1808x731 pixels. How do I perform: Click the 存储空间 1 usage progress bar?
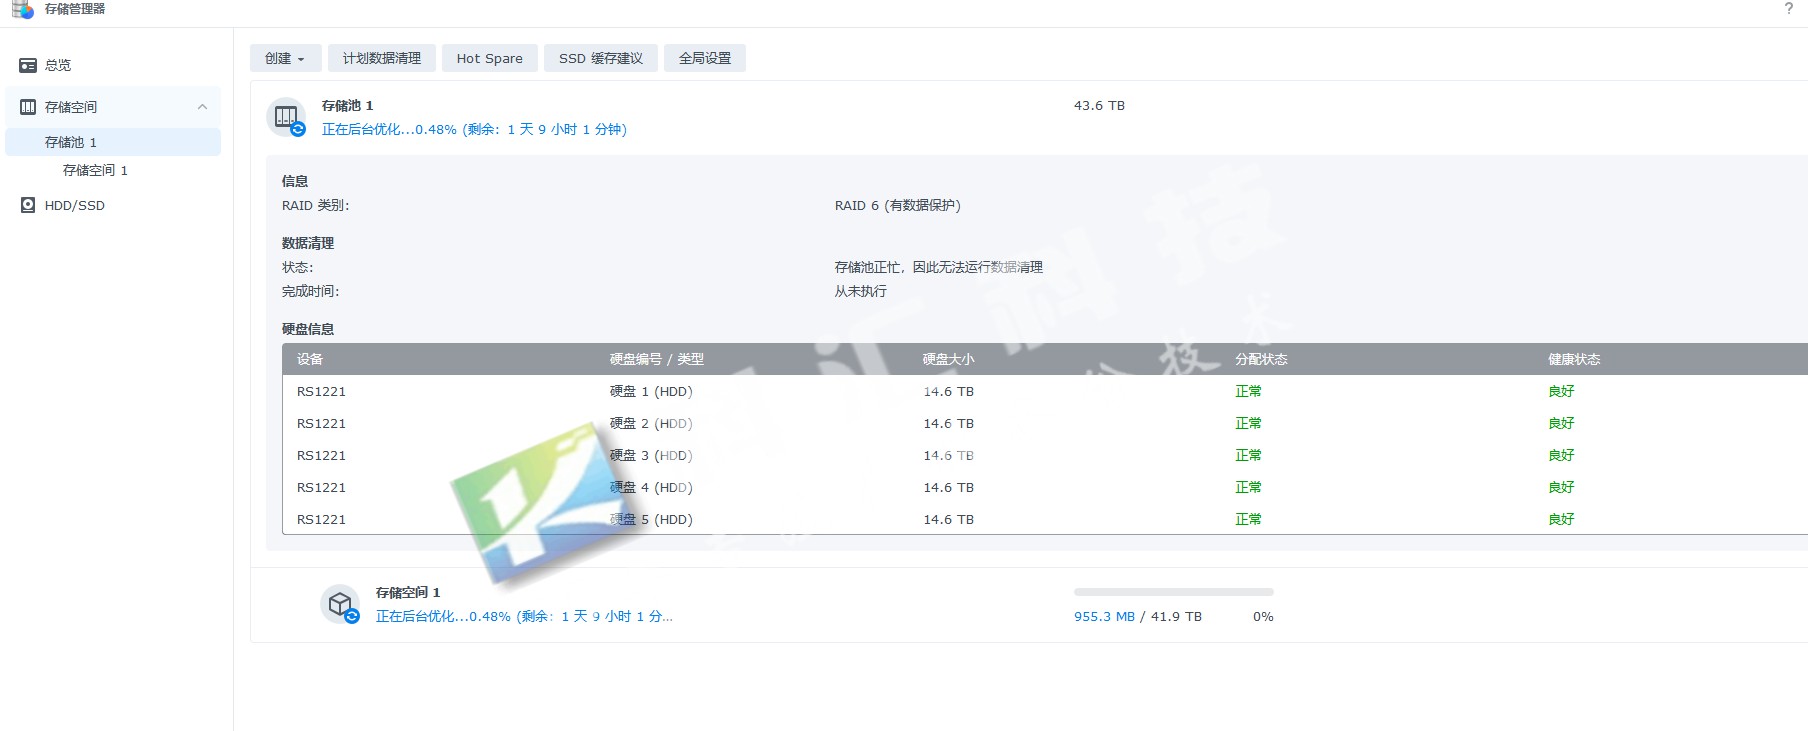[x=1173, y=592]
